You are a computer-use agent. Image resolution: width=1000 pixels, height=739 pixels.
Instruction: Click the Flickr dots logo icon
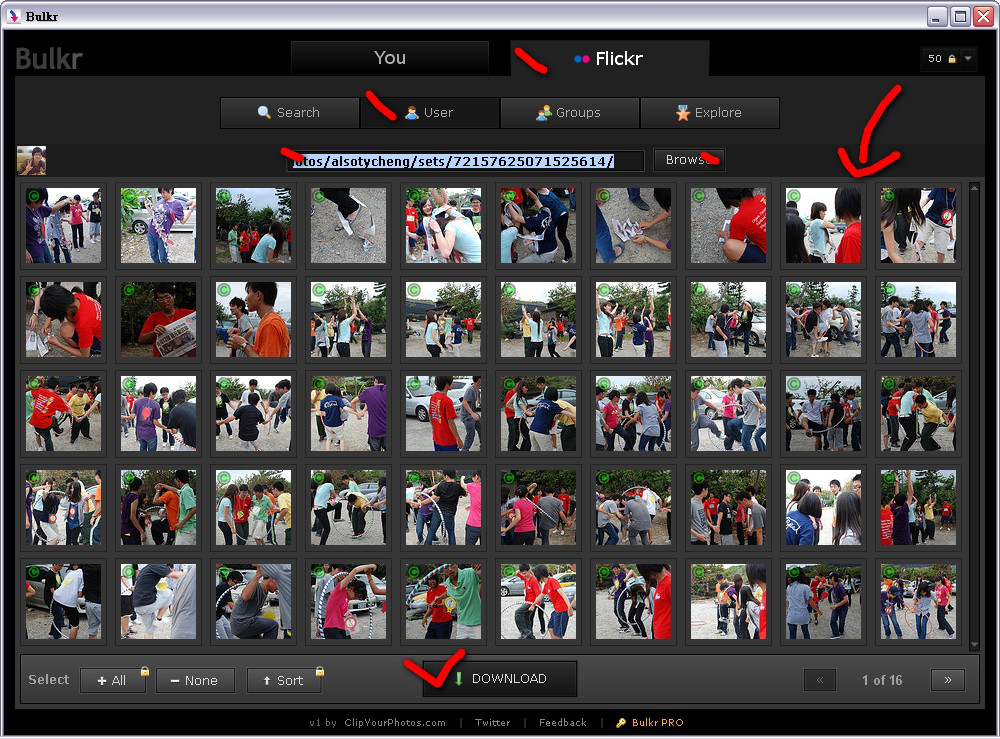click(x=581, y=59)
